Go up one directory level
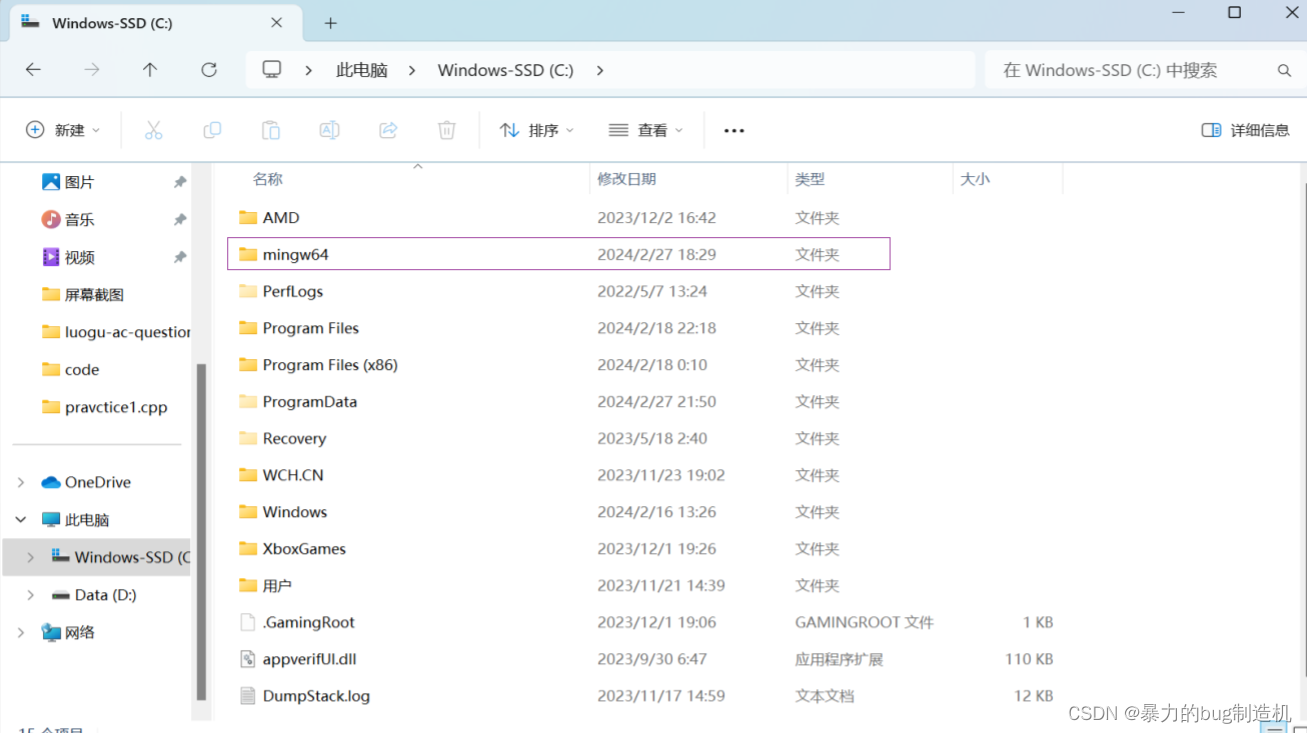Screen dimensions: 1307x733 coord(150,70)
